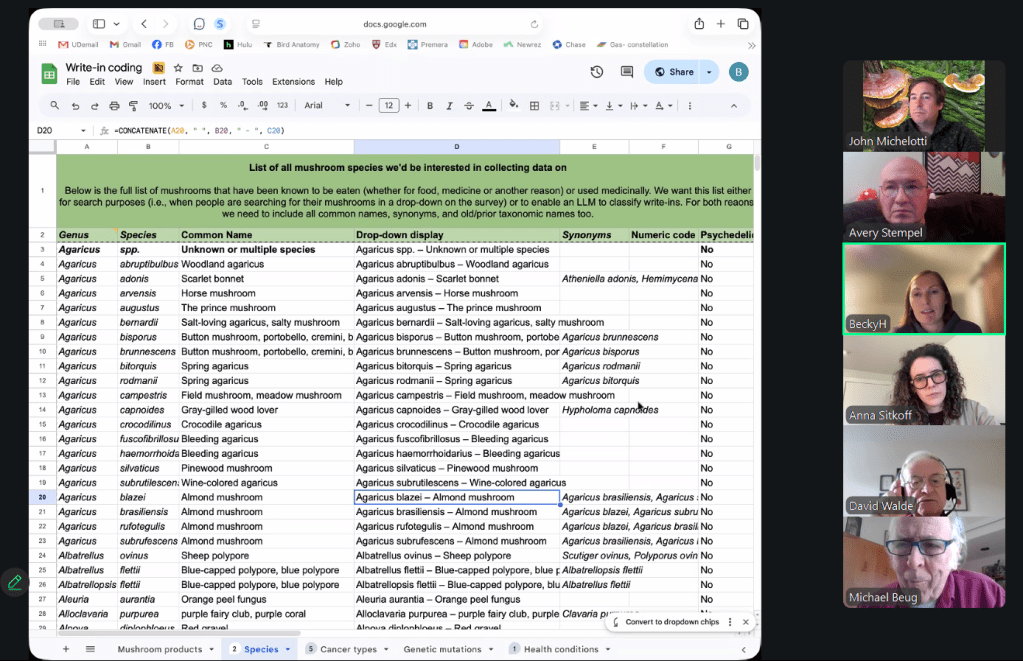Open the 100% zoom dropdown
1023x661 pixels.
coord(165,106)
